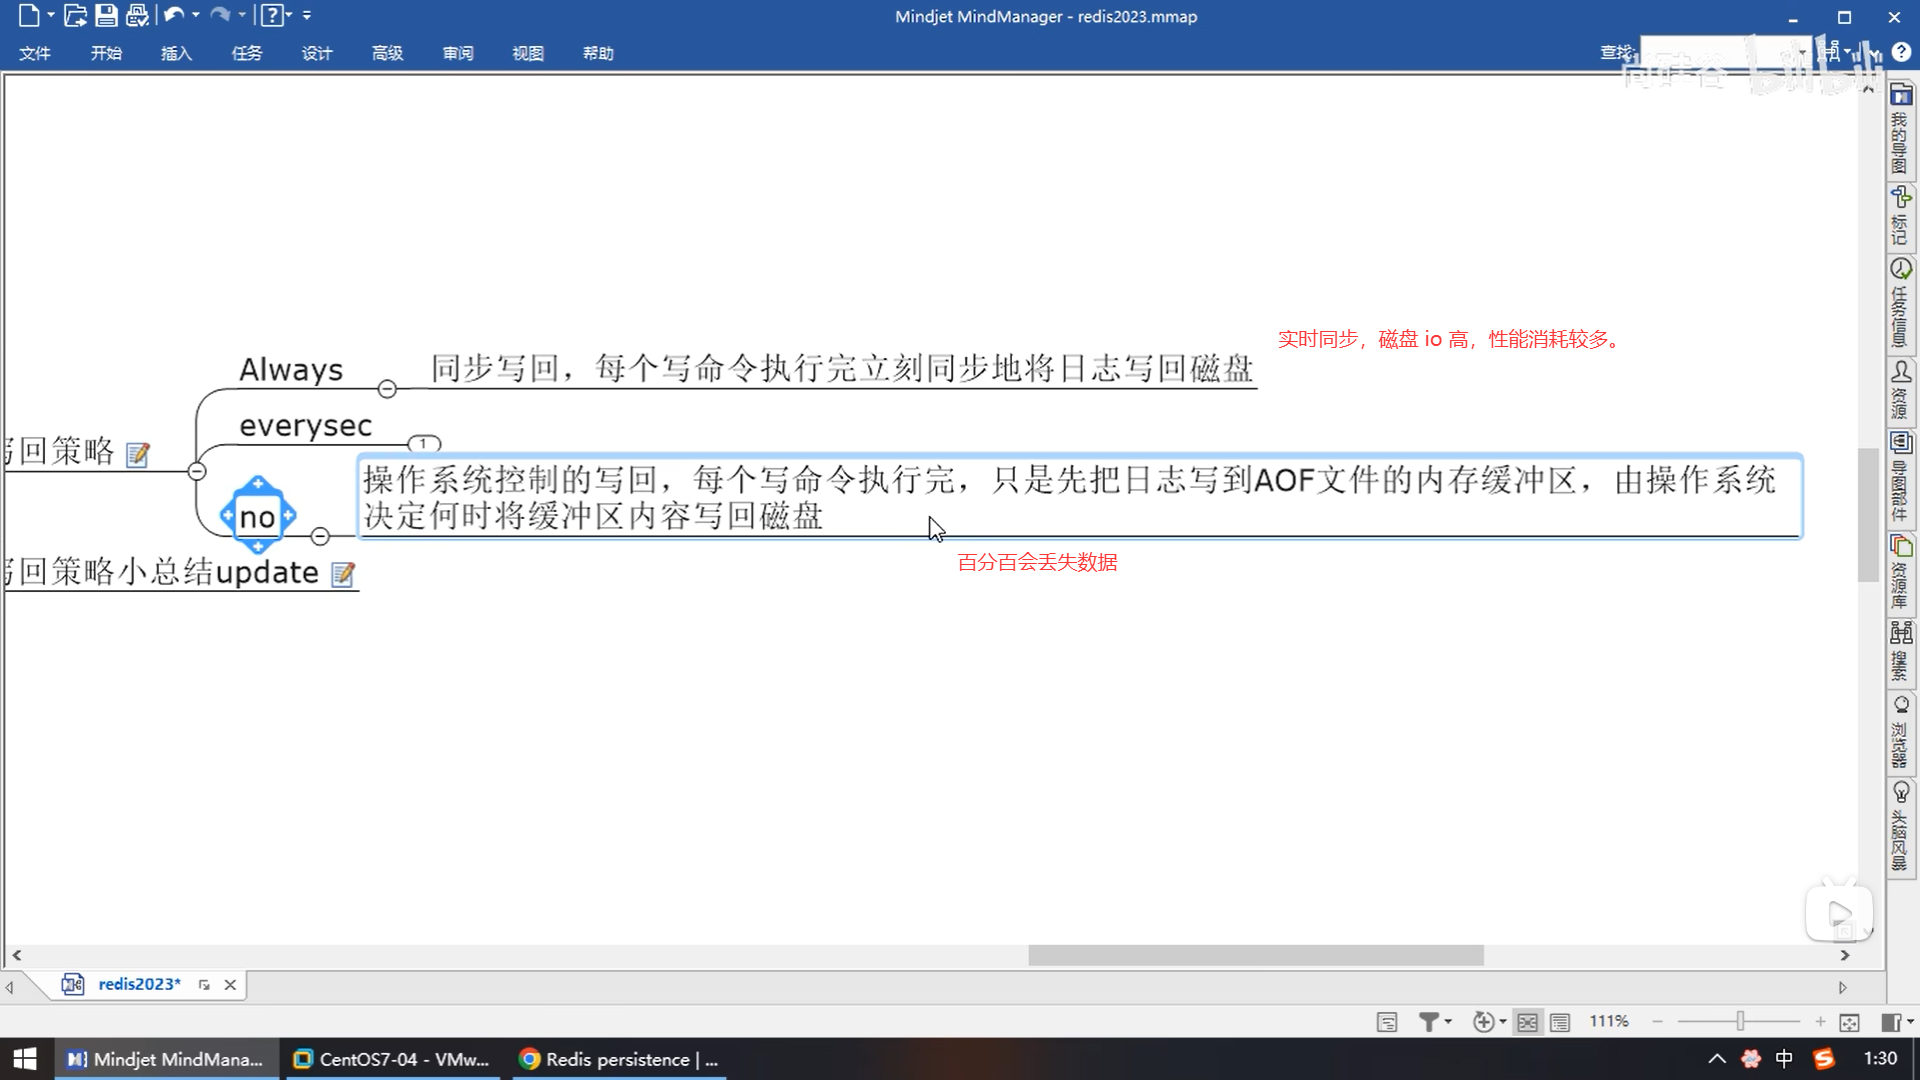Open the Undo history dropdown arrow
The image size is (1920, 1080).
coord(196,15)
